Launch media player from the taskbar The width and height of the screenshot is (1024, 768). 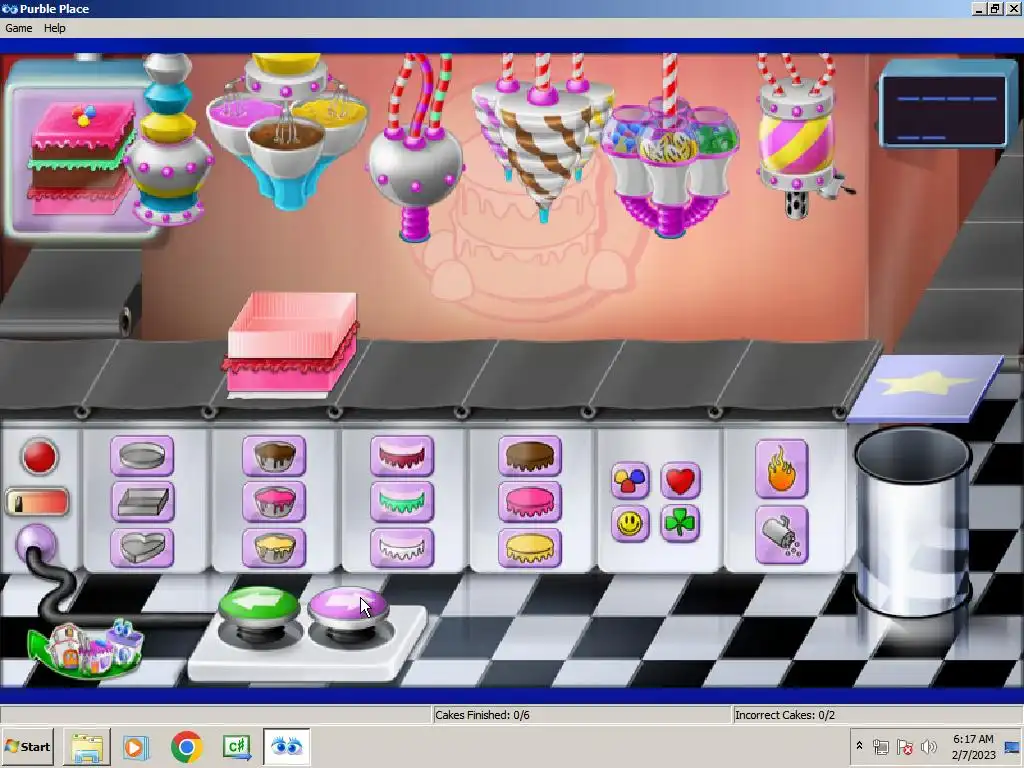[136, 746]
